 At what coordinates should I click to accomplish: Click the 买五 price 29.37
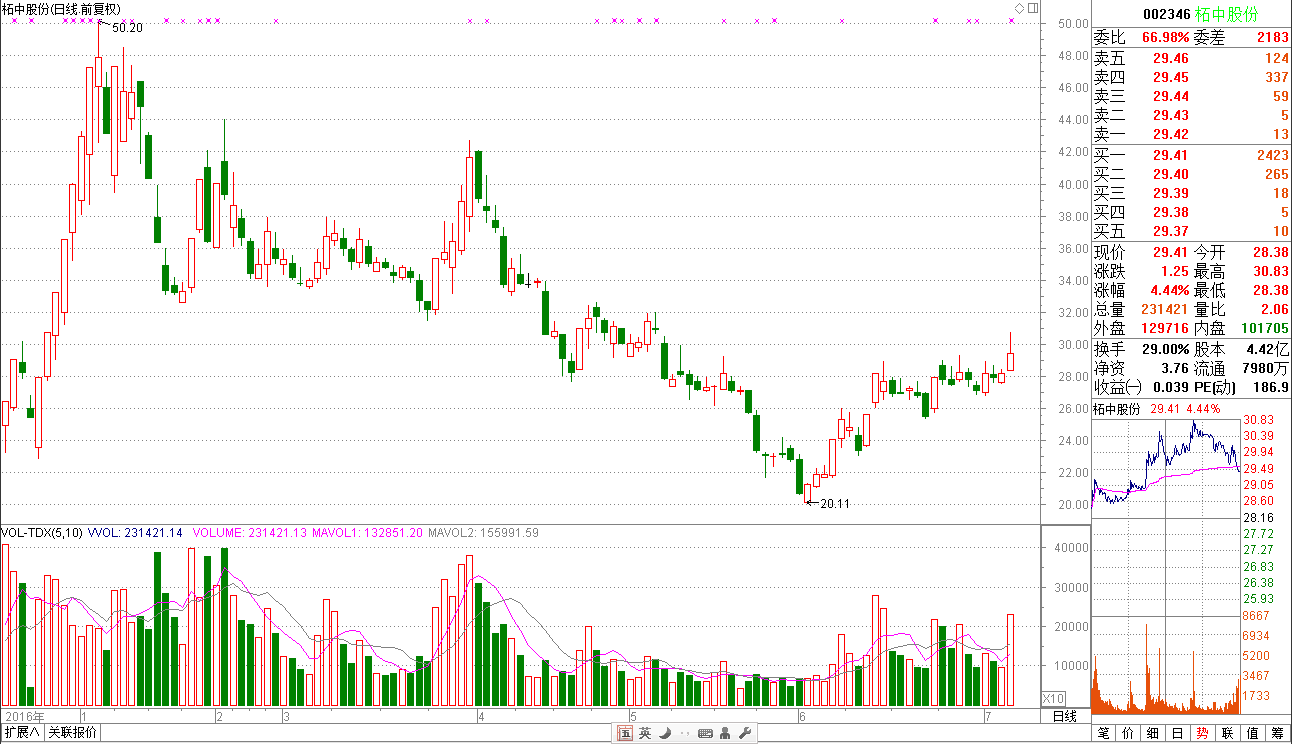[x=1171, y=231]
